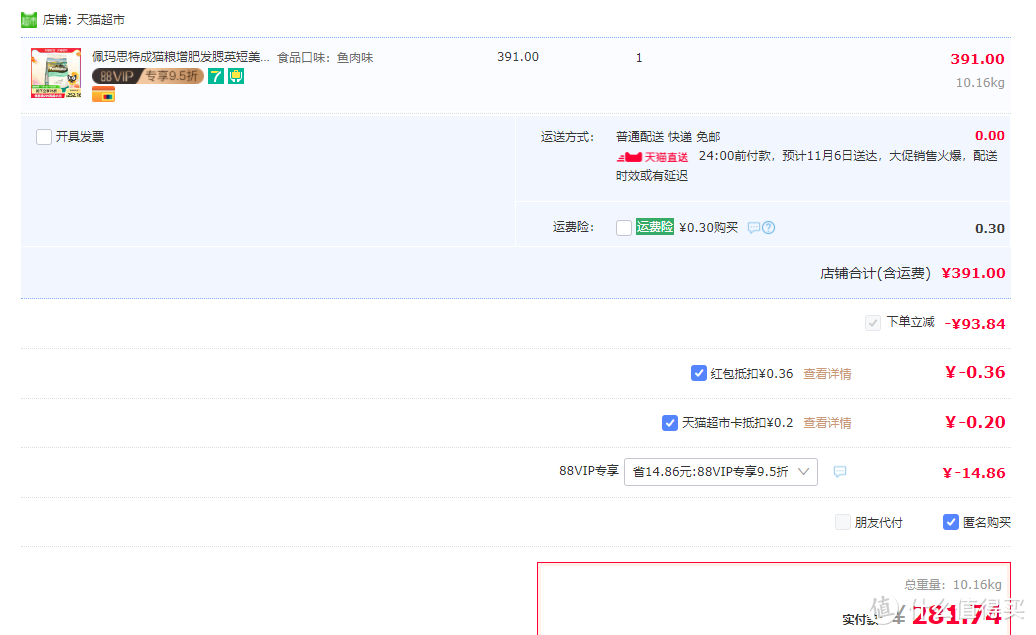
Task: Tick the 运费险 shipping insurance checkbox
Action: [624, 228]
